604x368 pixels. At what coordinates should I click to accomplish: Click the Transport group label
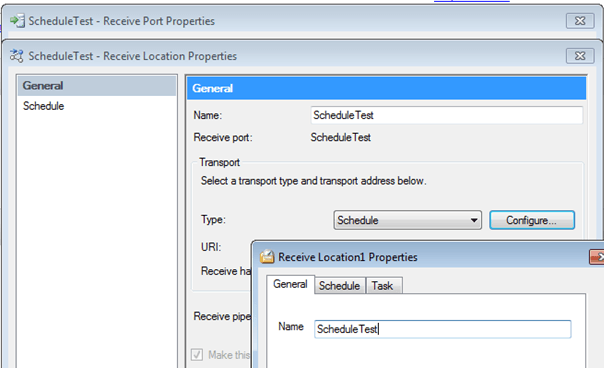click(x=219, y=162)
